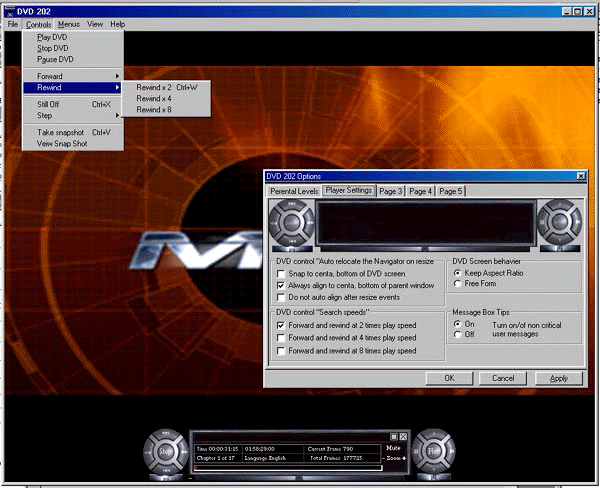Select the Free Form radio option
The image size is (600, 488).
(458, 284)
